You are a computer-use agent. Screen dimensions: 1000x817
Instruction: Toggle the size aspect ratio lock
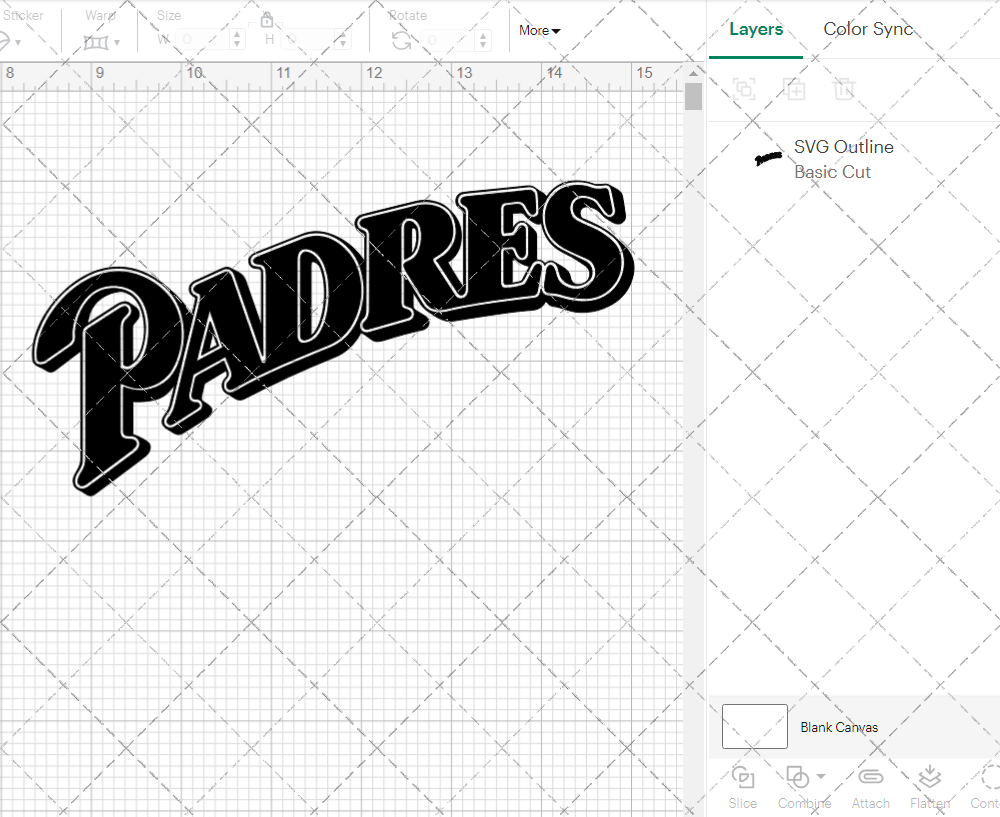click(x=267, y=20)
